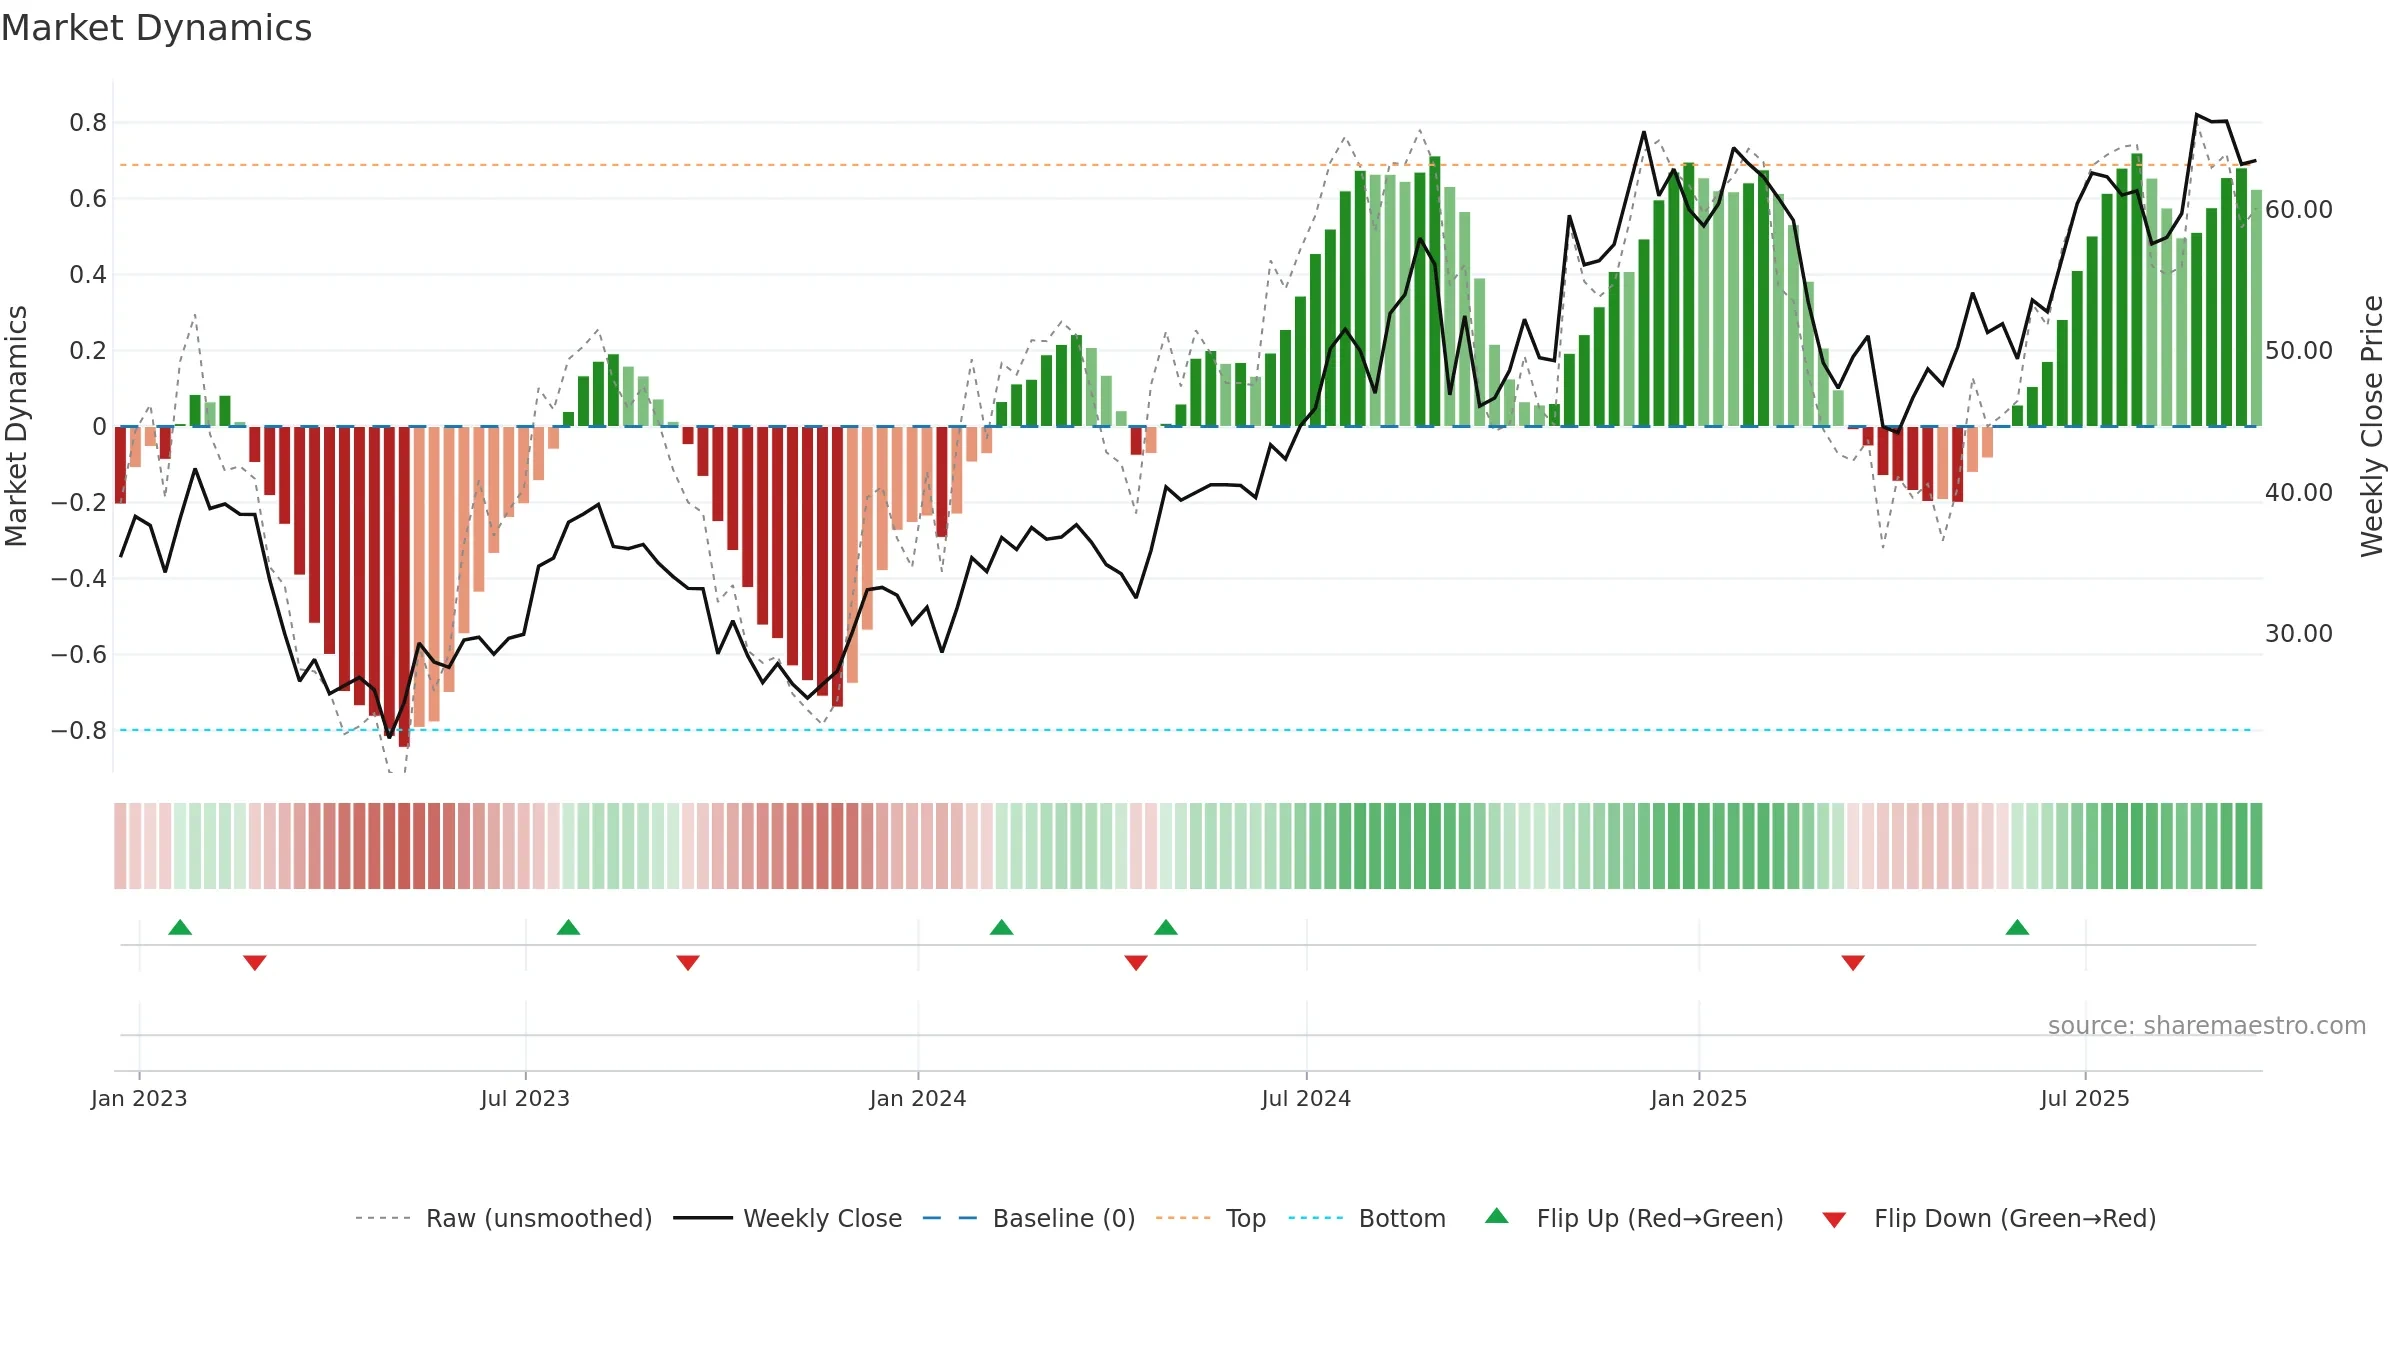2400x1350 pixels.
Task: Click the deepest red bar below −0.8
Action: point(404,586)
